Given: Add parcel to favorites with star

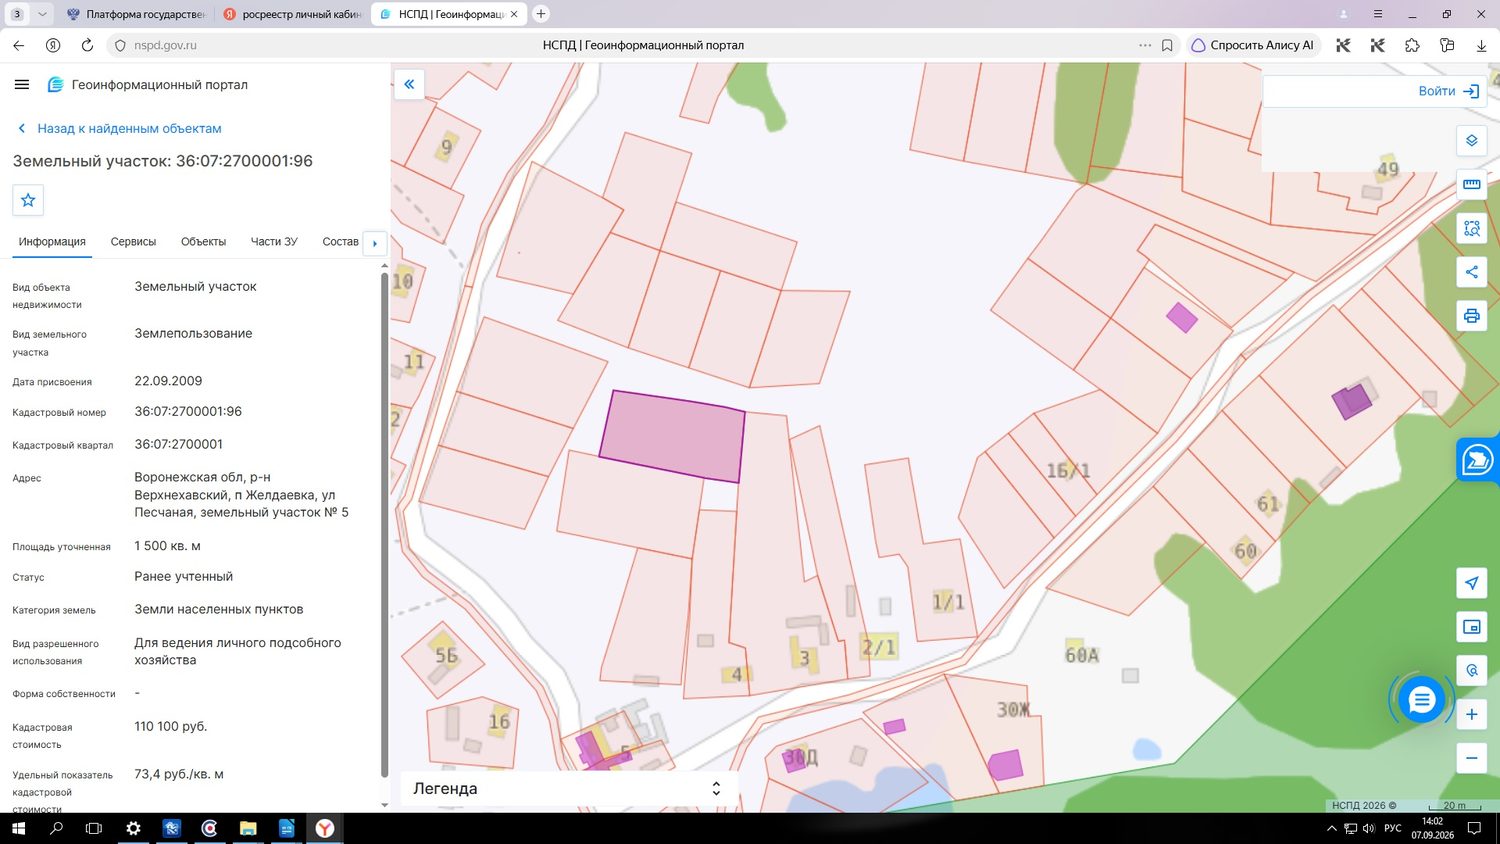Looking at the screenshot, I should tap(28, 200).
